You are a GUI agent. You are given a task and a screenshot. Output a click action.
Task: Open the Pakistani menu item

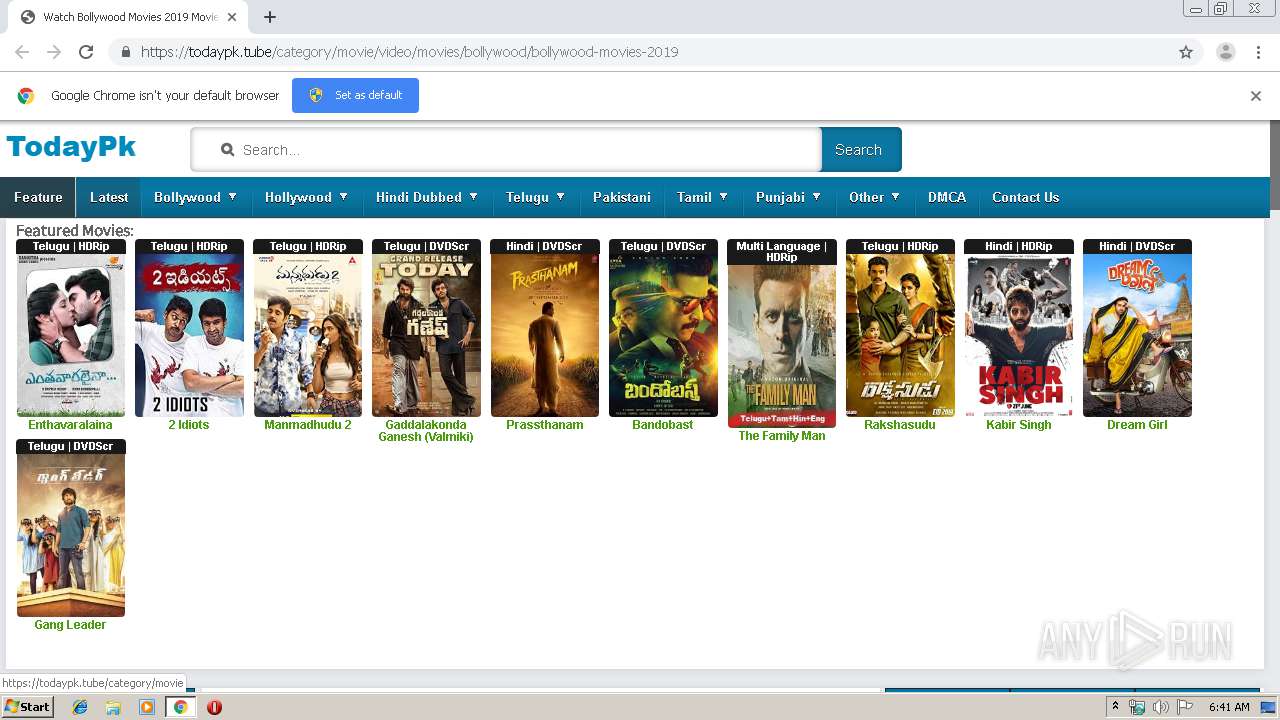click(x=622, y=197)
